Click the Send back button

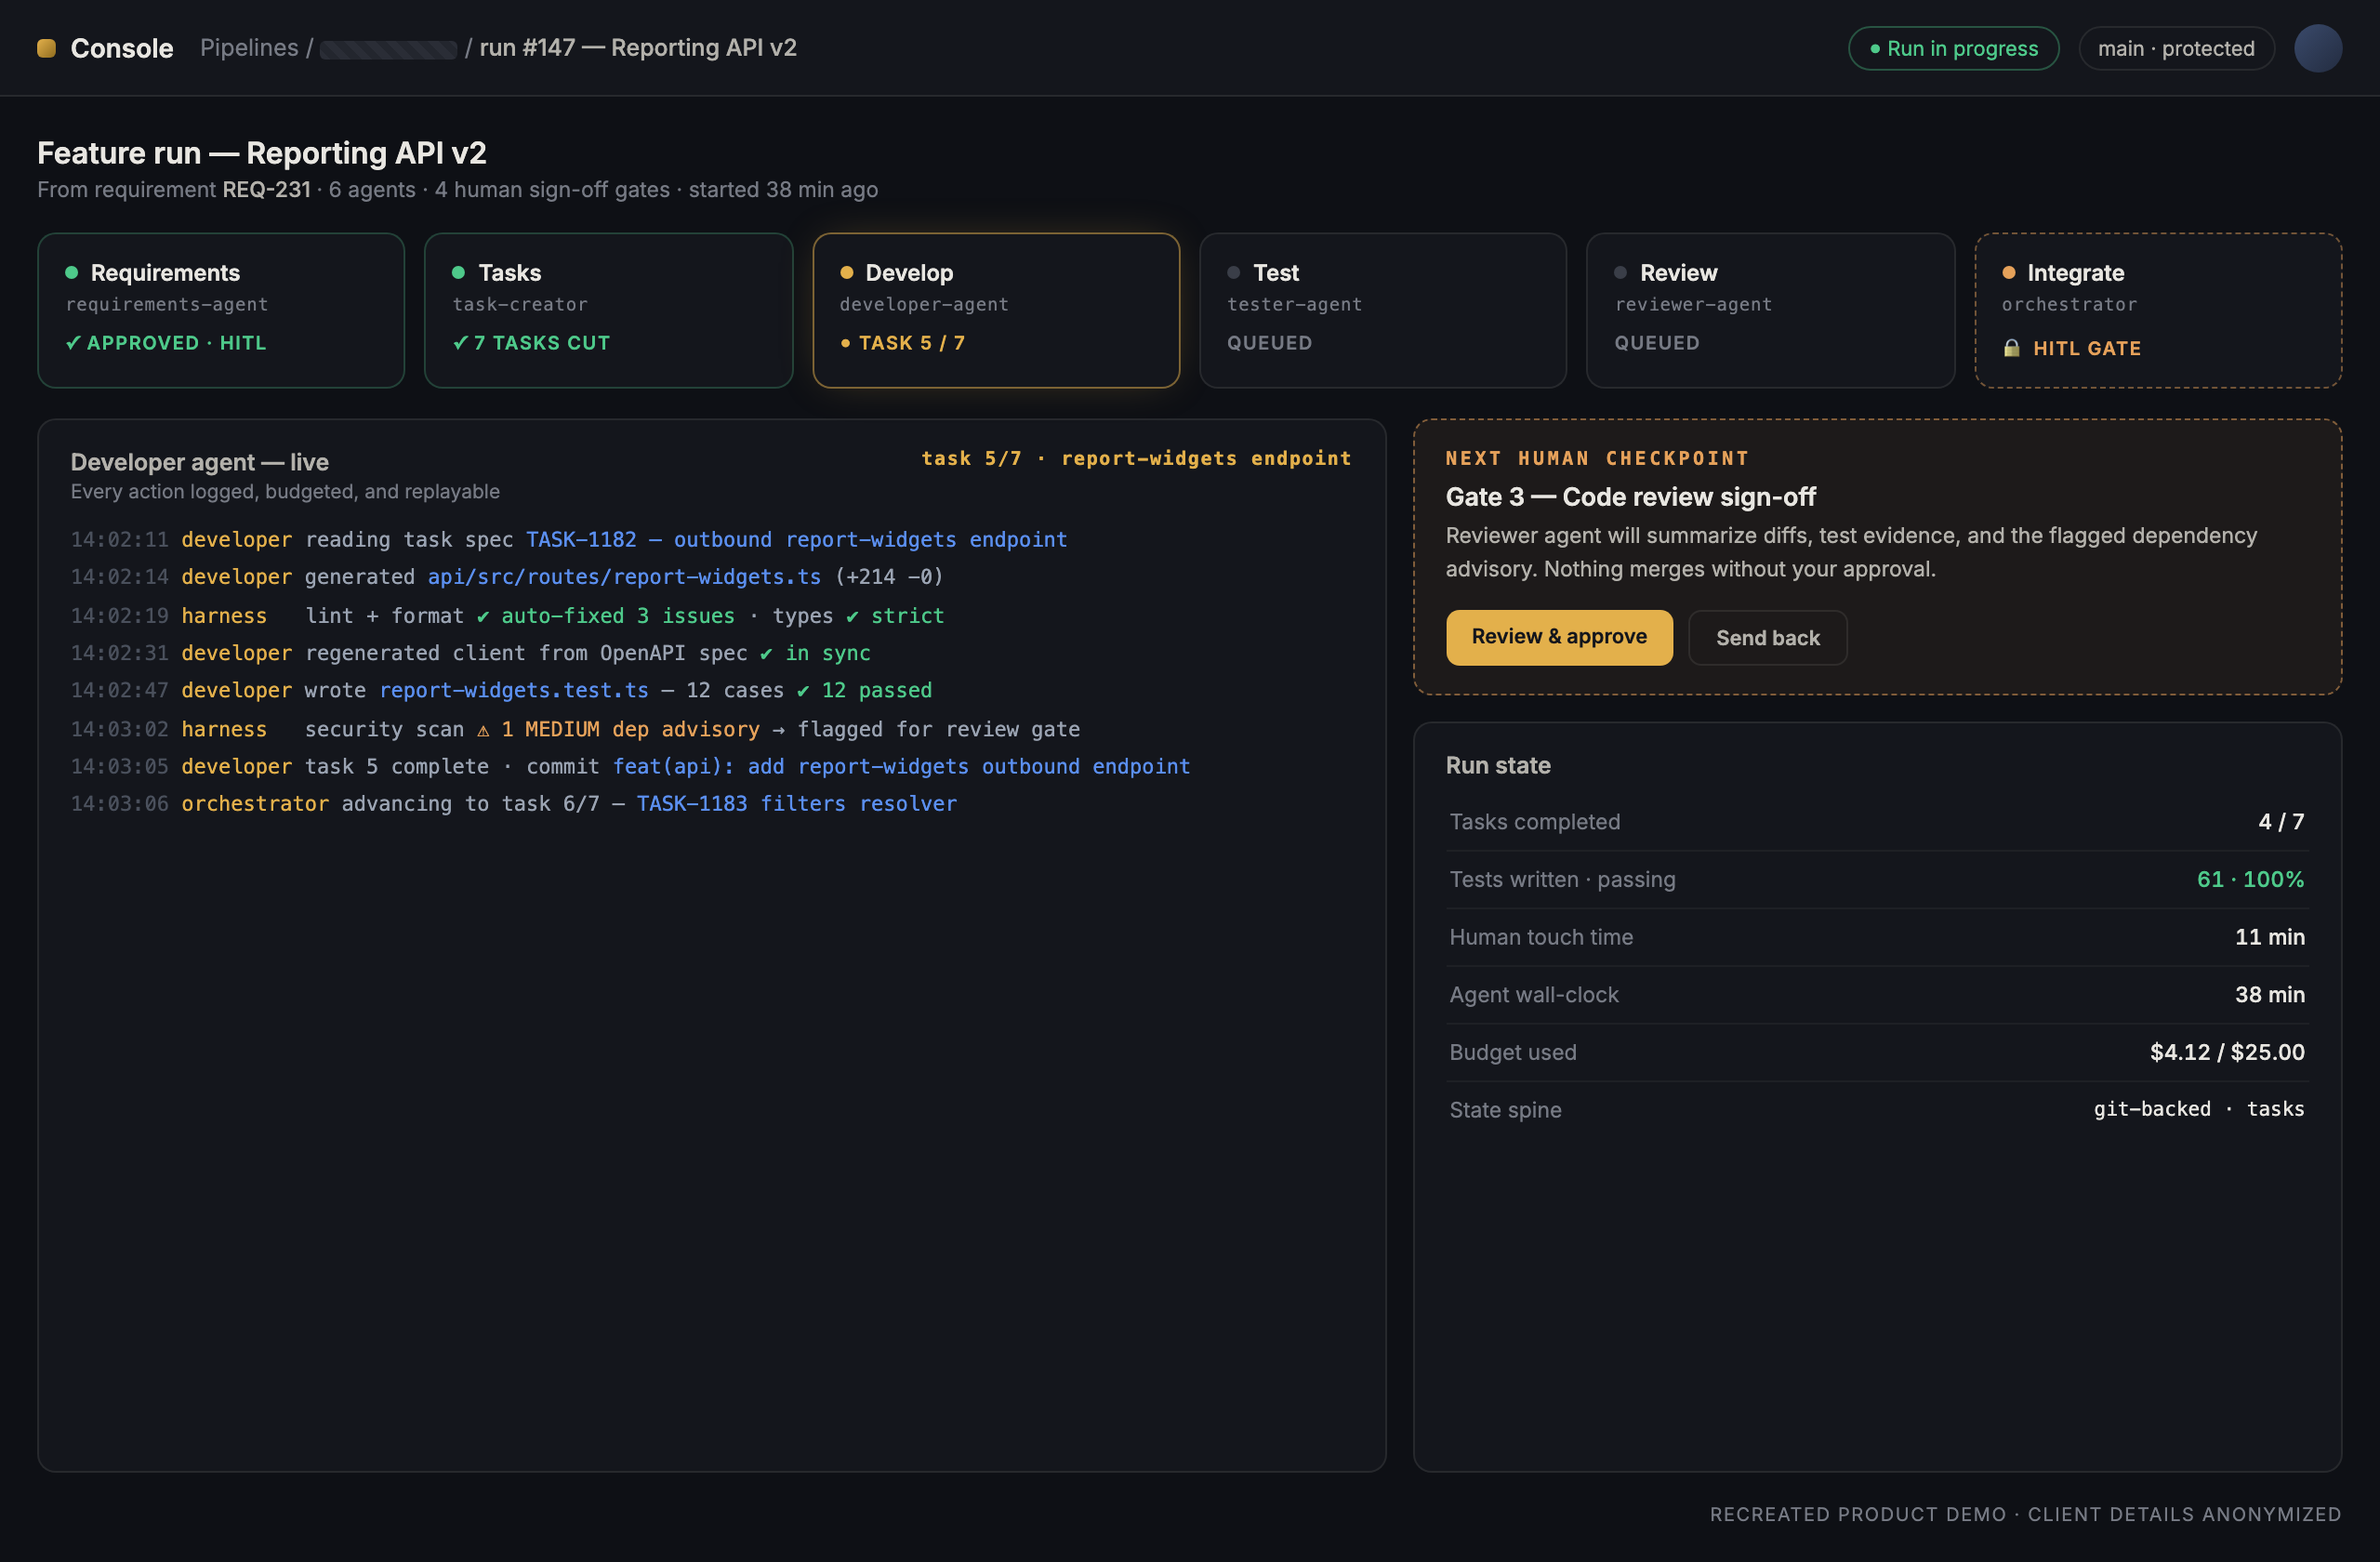point(1767,637)
